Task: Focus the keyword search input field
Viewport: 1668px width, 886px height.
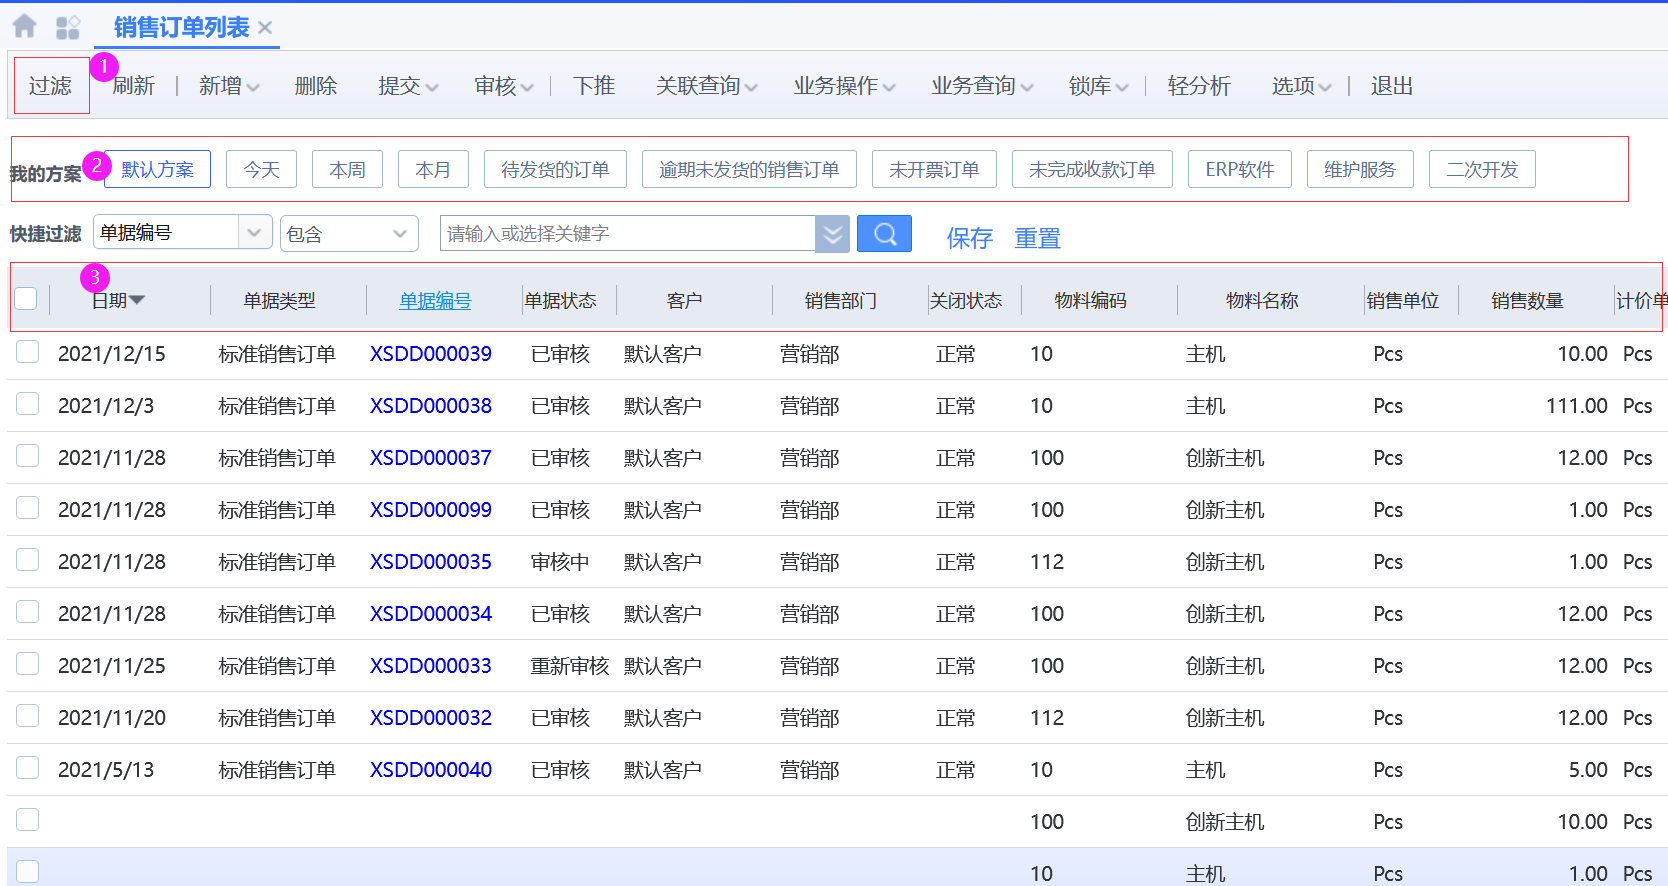Action: coord(628,233)
